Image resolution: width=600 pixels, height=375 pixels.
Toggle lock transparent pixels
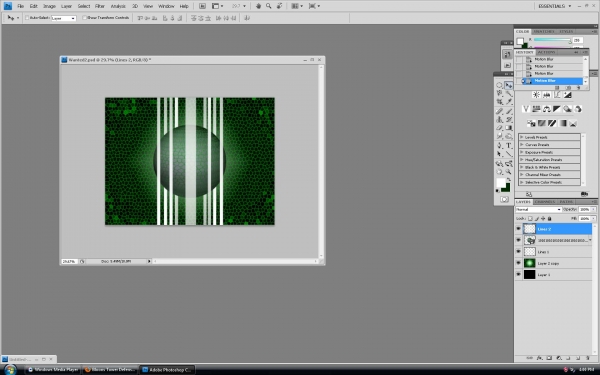coord(530,218)
